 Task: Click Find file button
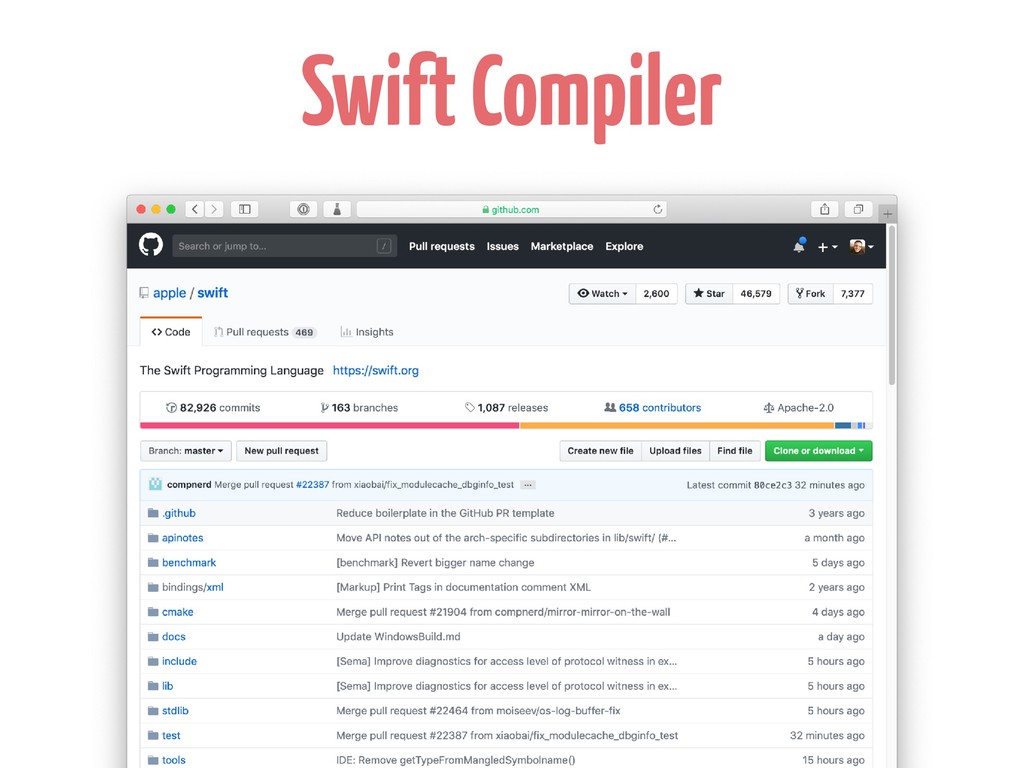[x=735, y=451]
